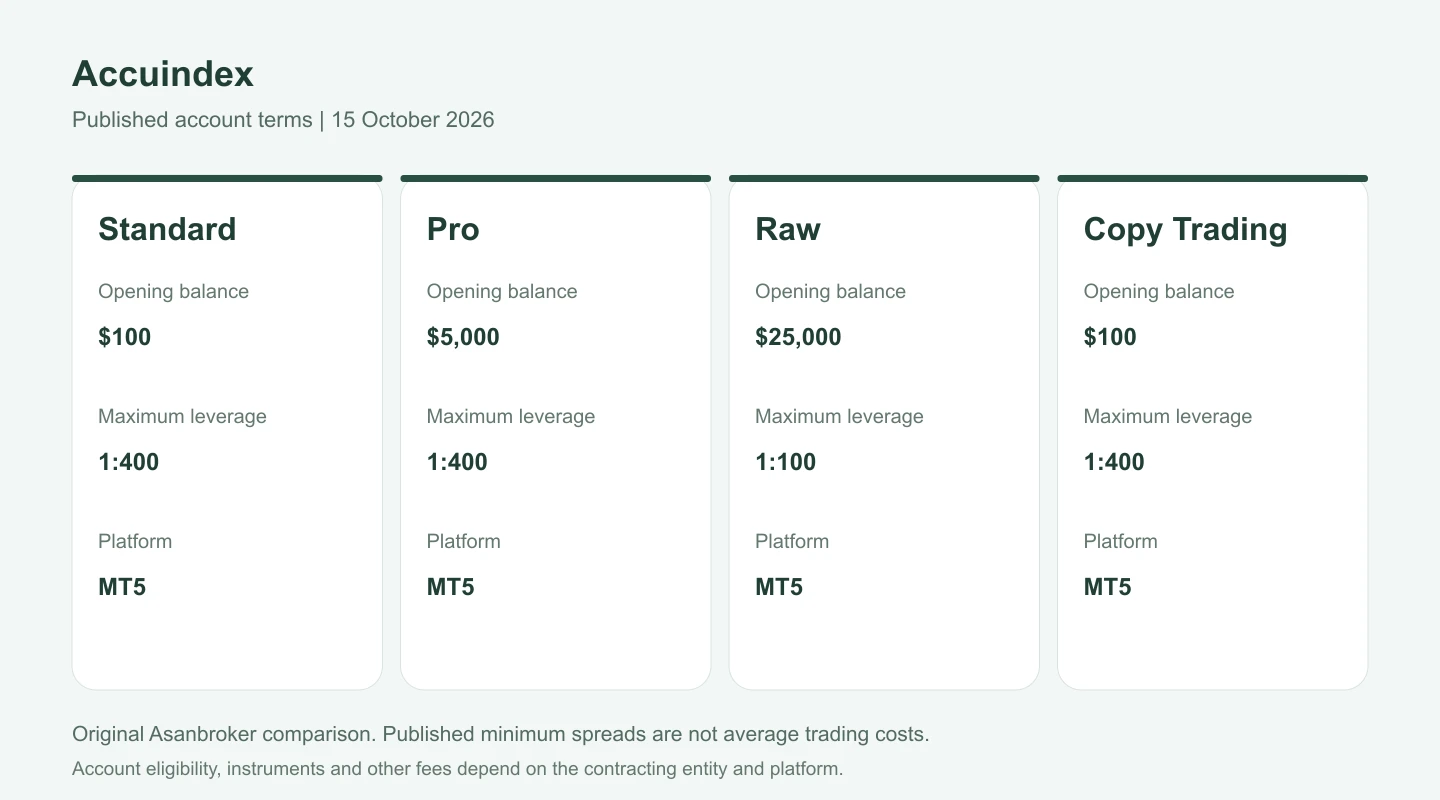Click MT5 platform in the Pro card
The height and width of the screenshot is (800, 1440).
point(451,587)
